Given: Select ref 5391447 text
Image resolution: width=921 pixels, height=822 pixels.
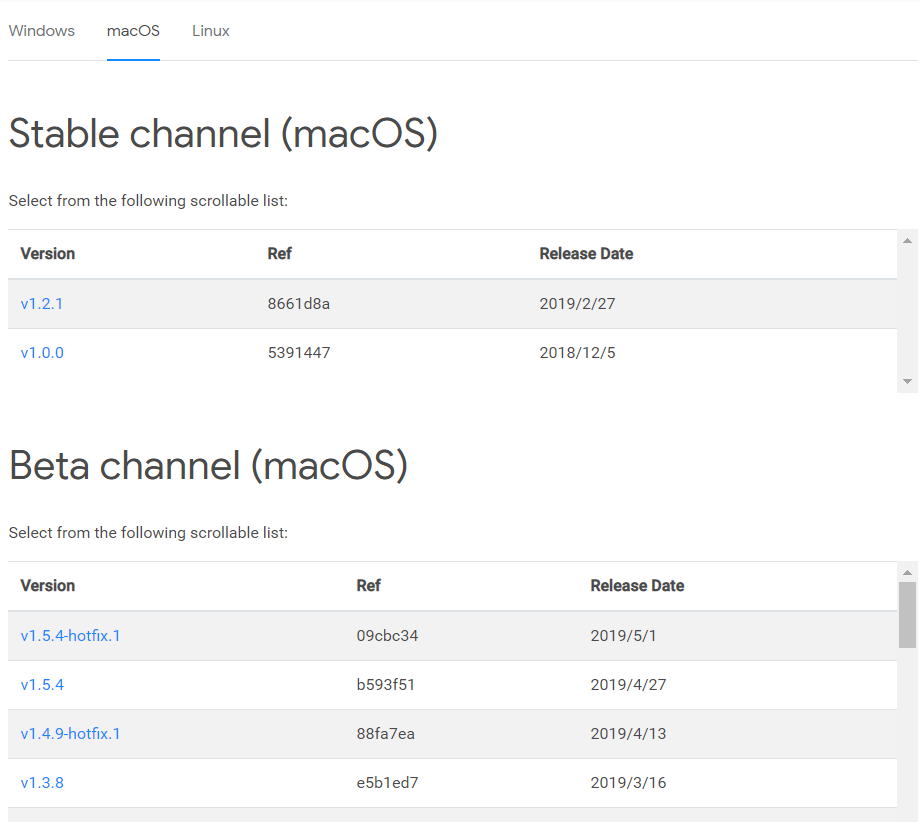Looking at the screenshot, I should [x=299, y=353].
